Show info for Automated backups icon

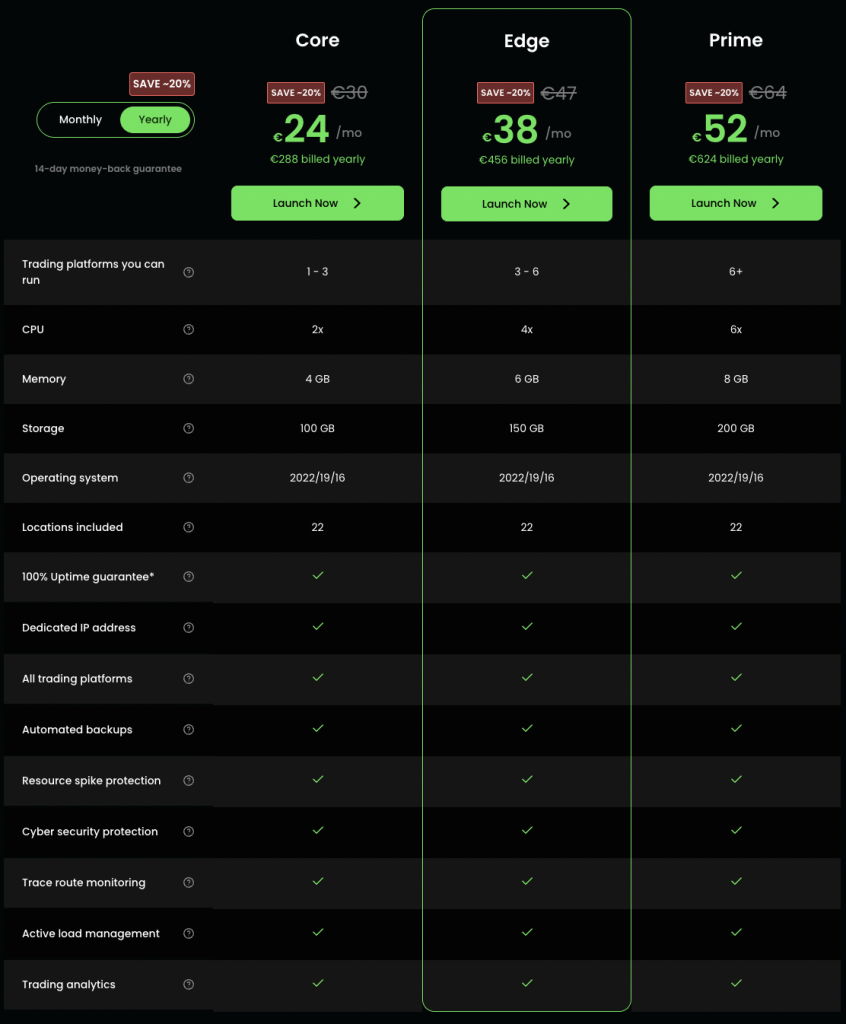coord(189,730)
